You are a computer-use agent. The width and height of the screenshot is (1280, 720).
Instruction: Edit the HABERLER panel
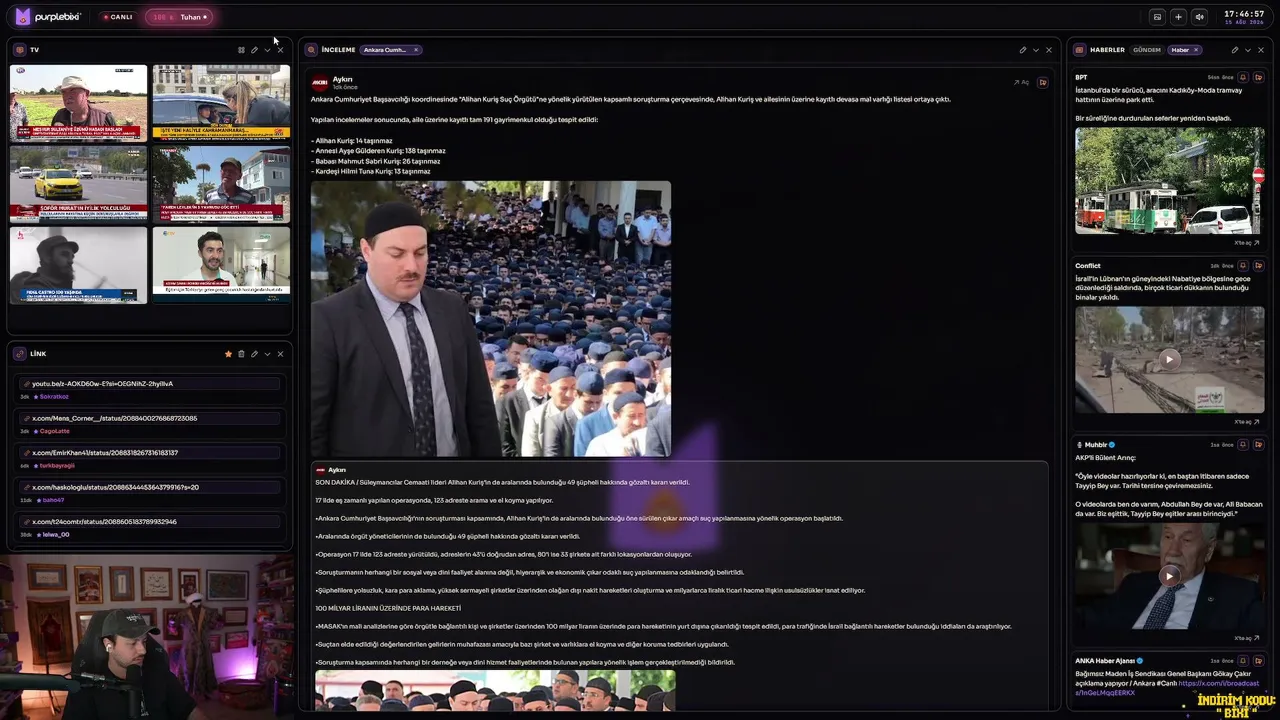pos(1235,50)
